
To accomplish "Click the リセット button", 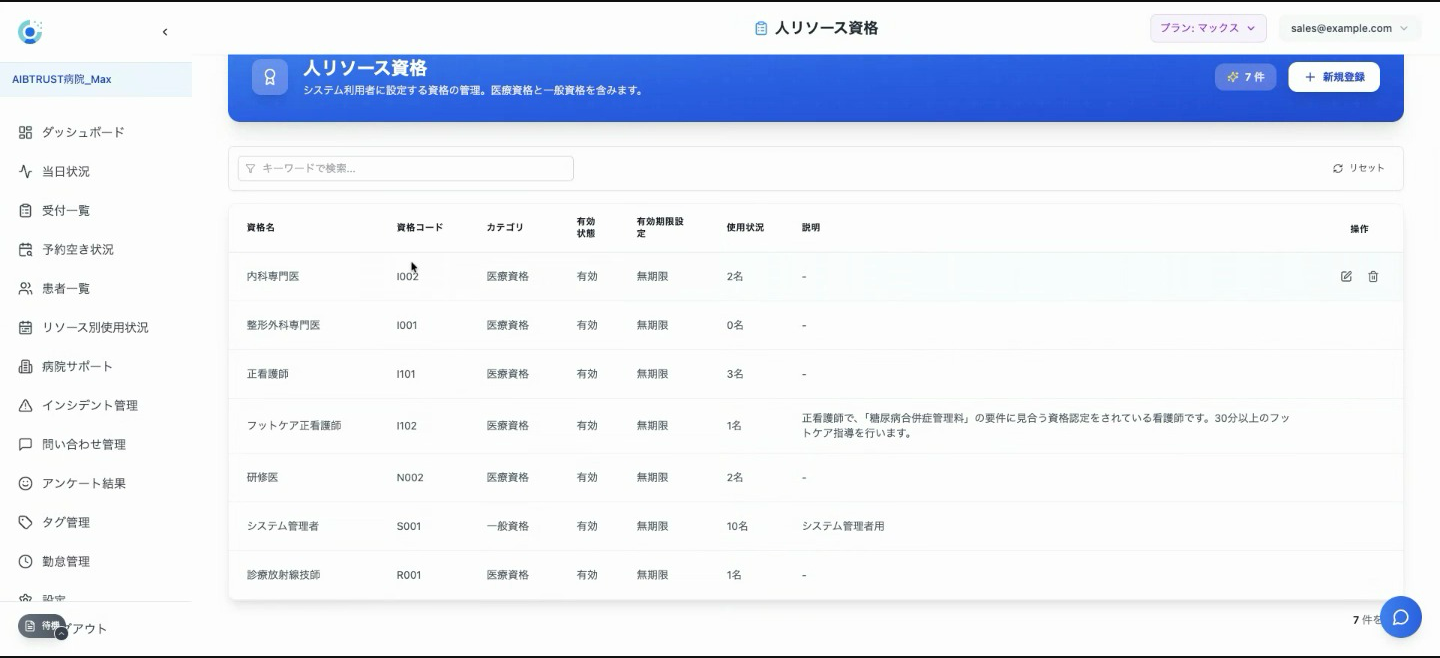I will click(x=1359, y=168).
